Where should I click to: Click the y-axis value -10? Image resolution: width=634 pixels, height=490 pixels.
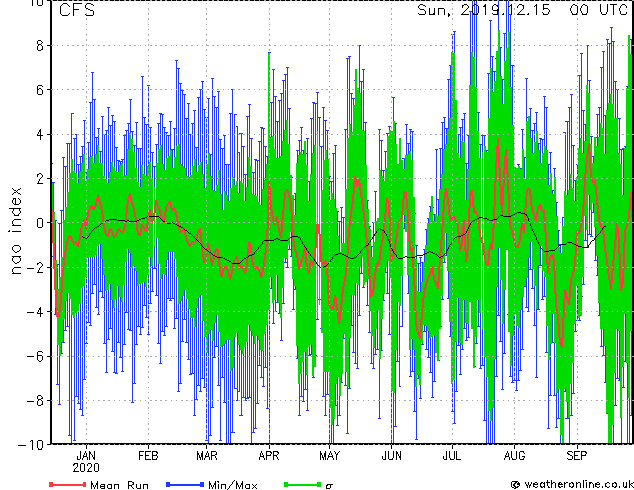pyautogui.click(x=31, y=445)
